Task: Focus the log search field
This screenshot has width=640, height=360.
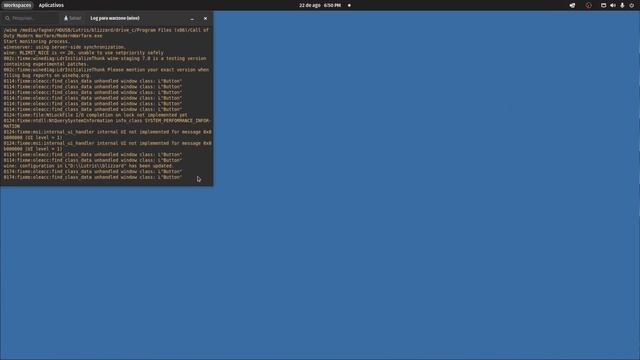Action: [31, 18]
